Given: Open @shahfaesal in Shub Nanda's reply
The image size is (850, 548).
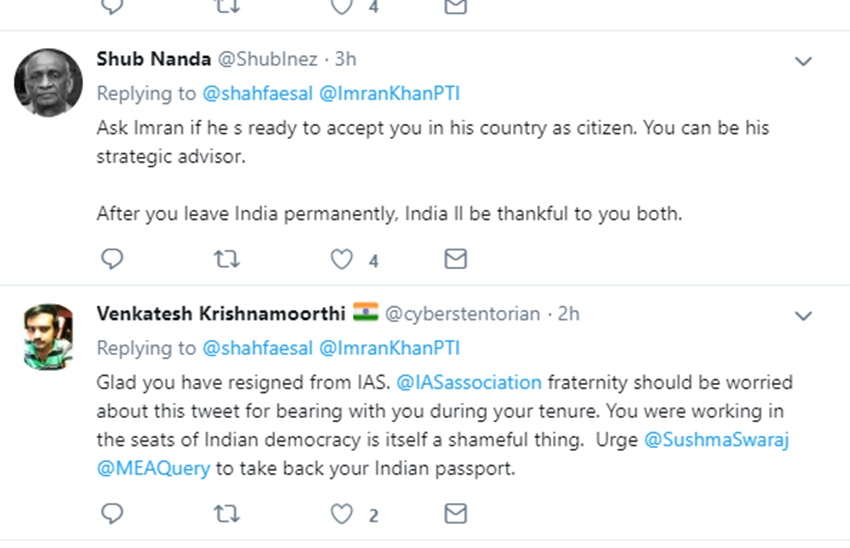Looking at the screenshot, I should click(x=257, y=94).
